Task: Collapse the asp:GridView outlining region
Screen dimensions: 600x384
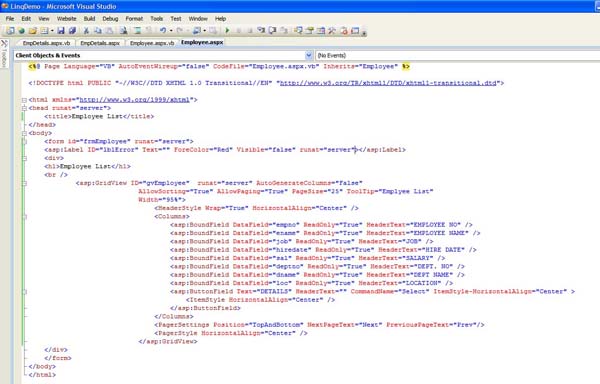Action: click(24, 183)
